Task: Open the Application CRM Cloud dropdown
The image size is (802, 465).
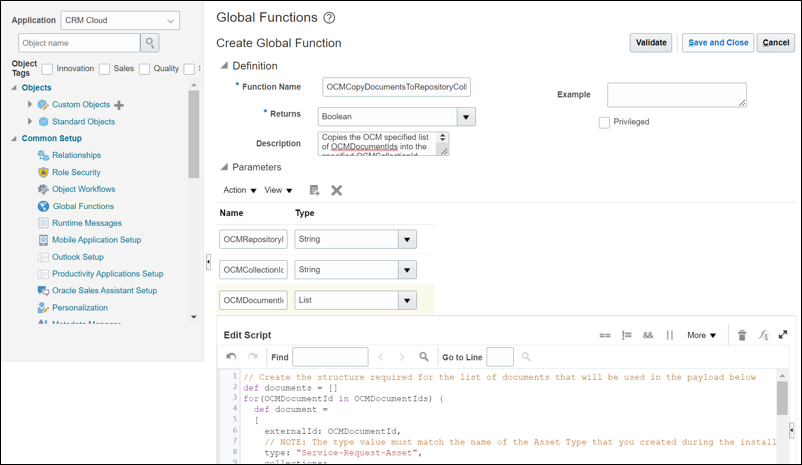Action: click(120, 20)
